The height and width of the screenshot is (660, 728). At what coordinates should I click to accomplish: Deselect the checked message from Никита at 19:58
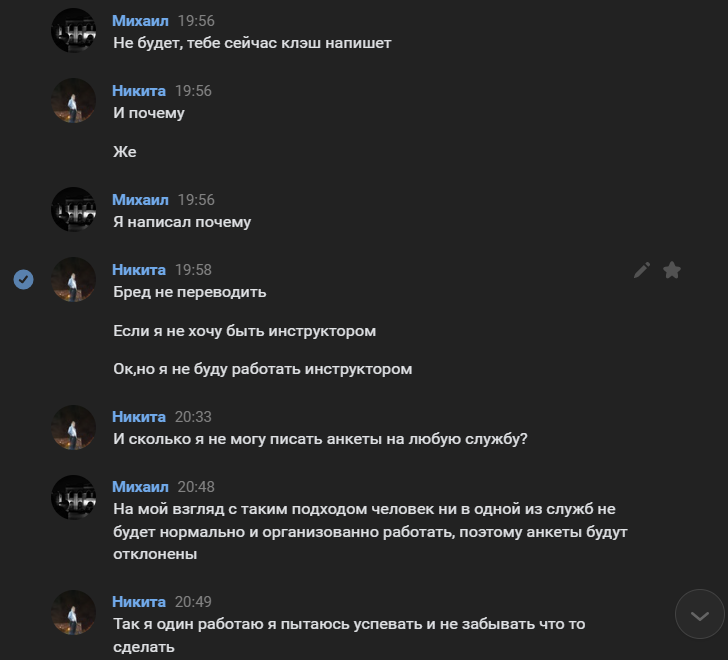[x=24, y=279]
